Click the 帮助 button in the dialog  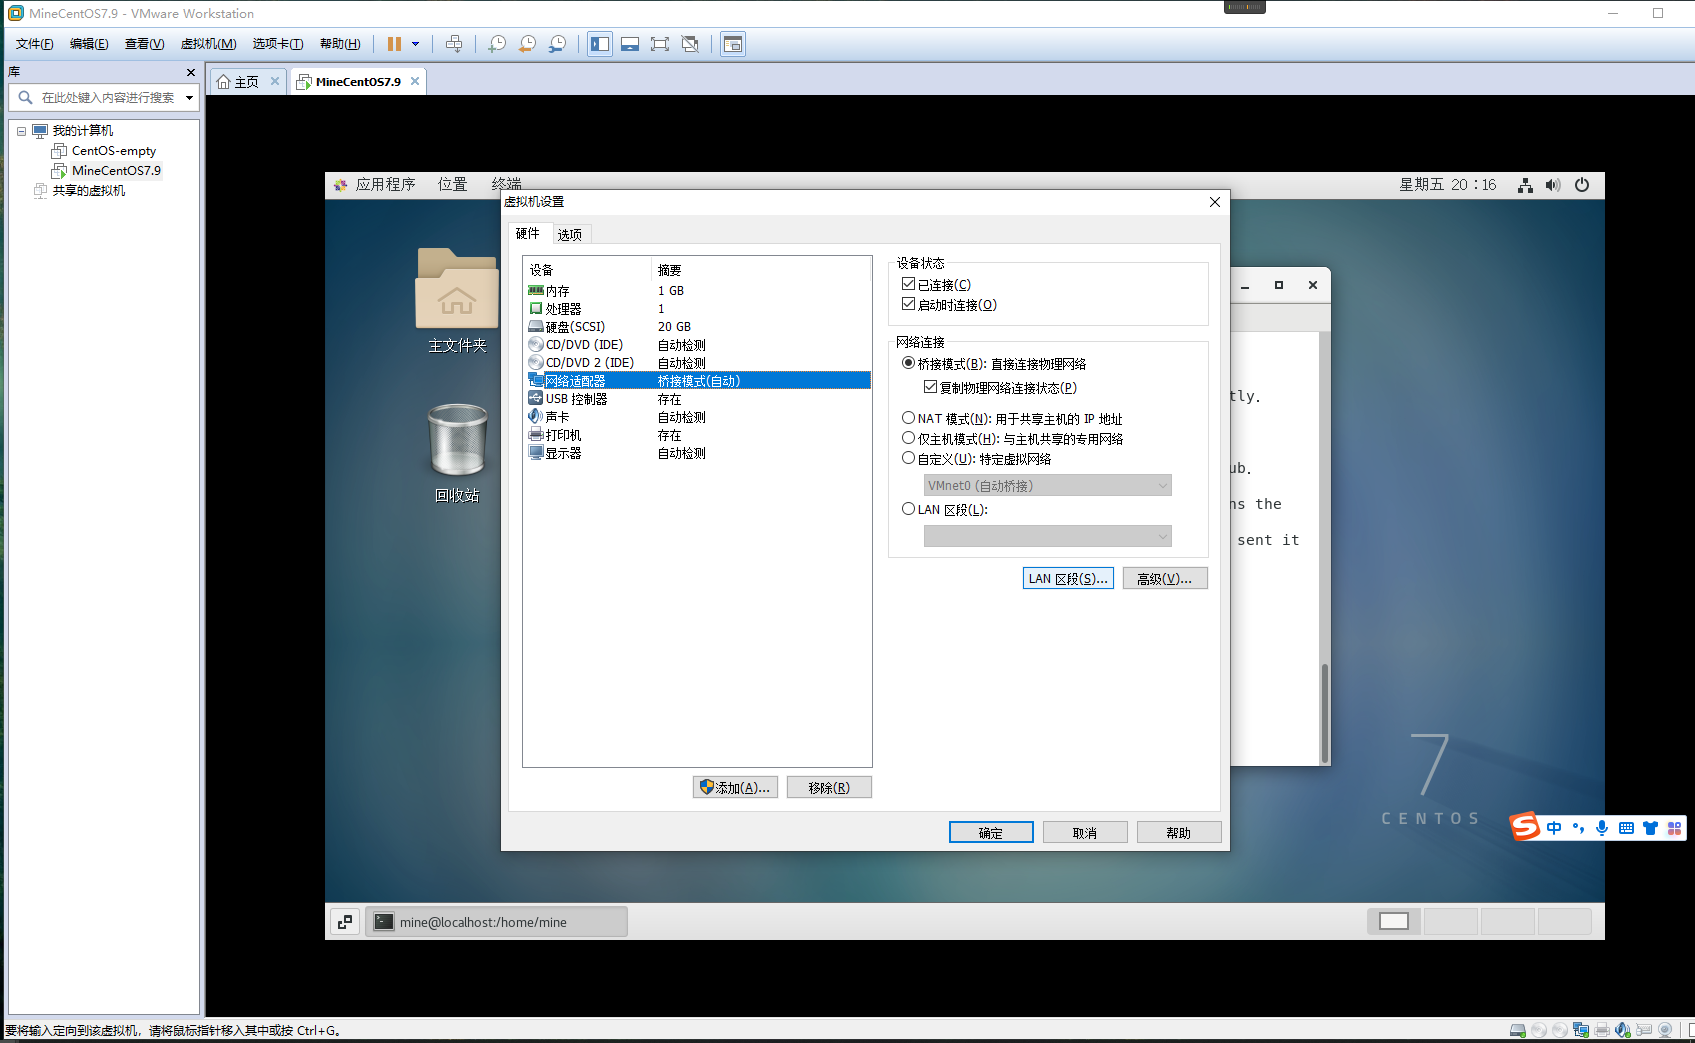pyautogui.click(x=1179, y=833)
